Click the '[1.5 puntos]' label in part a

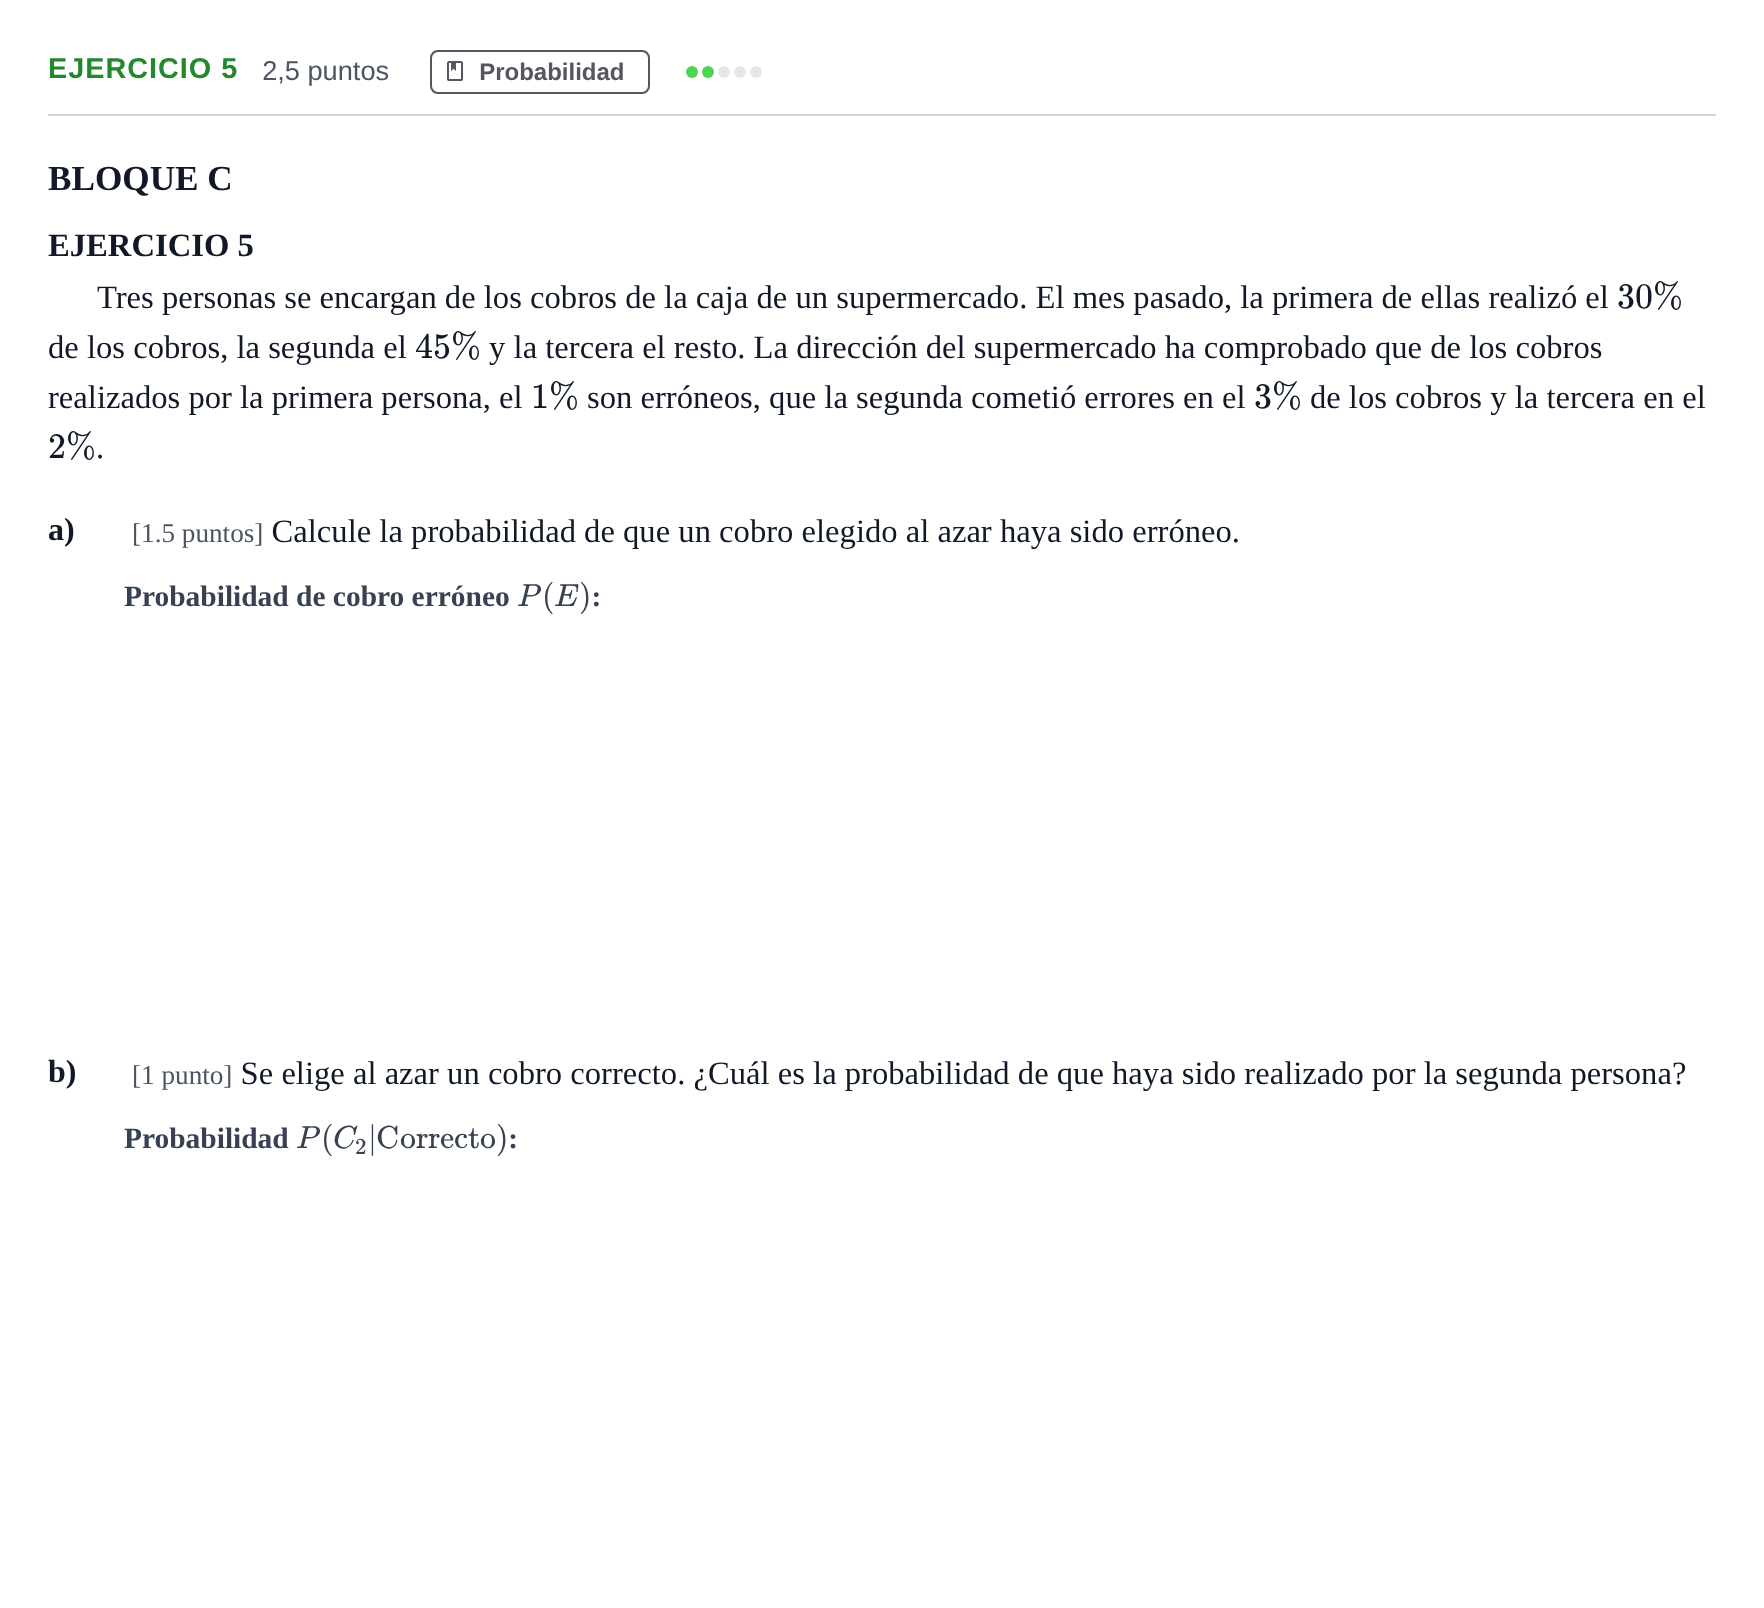197,534
